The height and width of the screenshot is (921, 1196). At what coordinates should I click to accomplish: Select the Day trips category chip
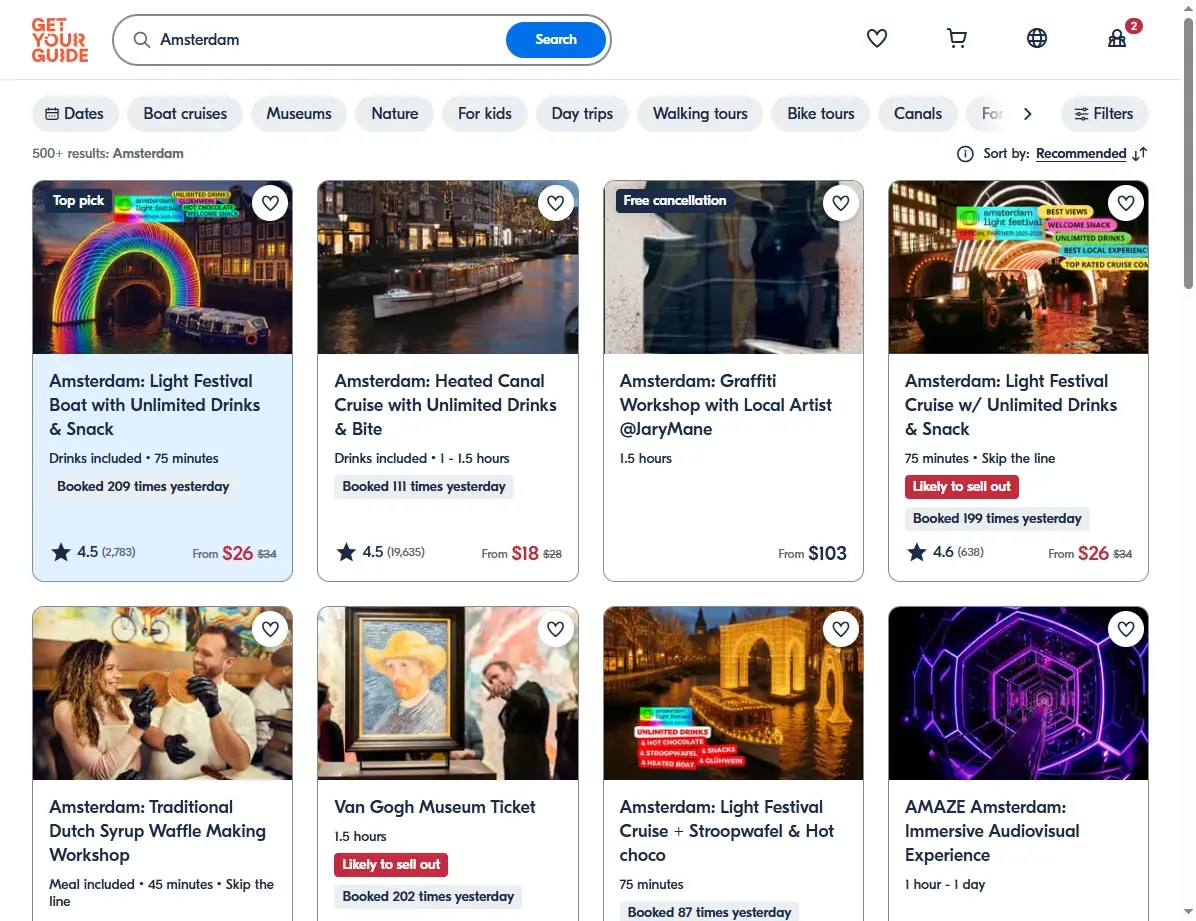pos(582,114)
